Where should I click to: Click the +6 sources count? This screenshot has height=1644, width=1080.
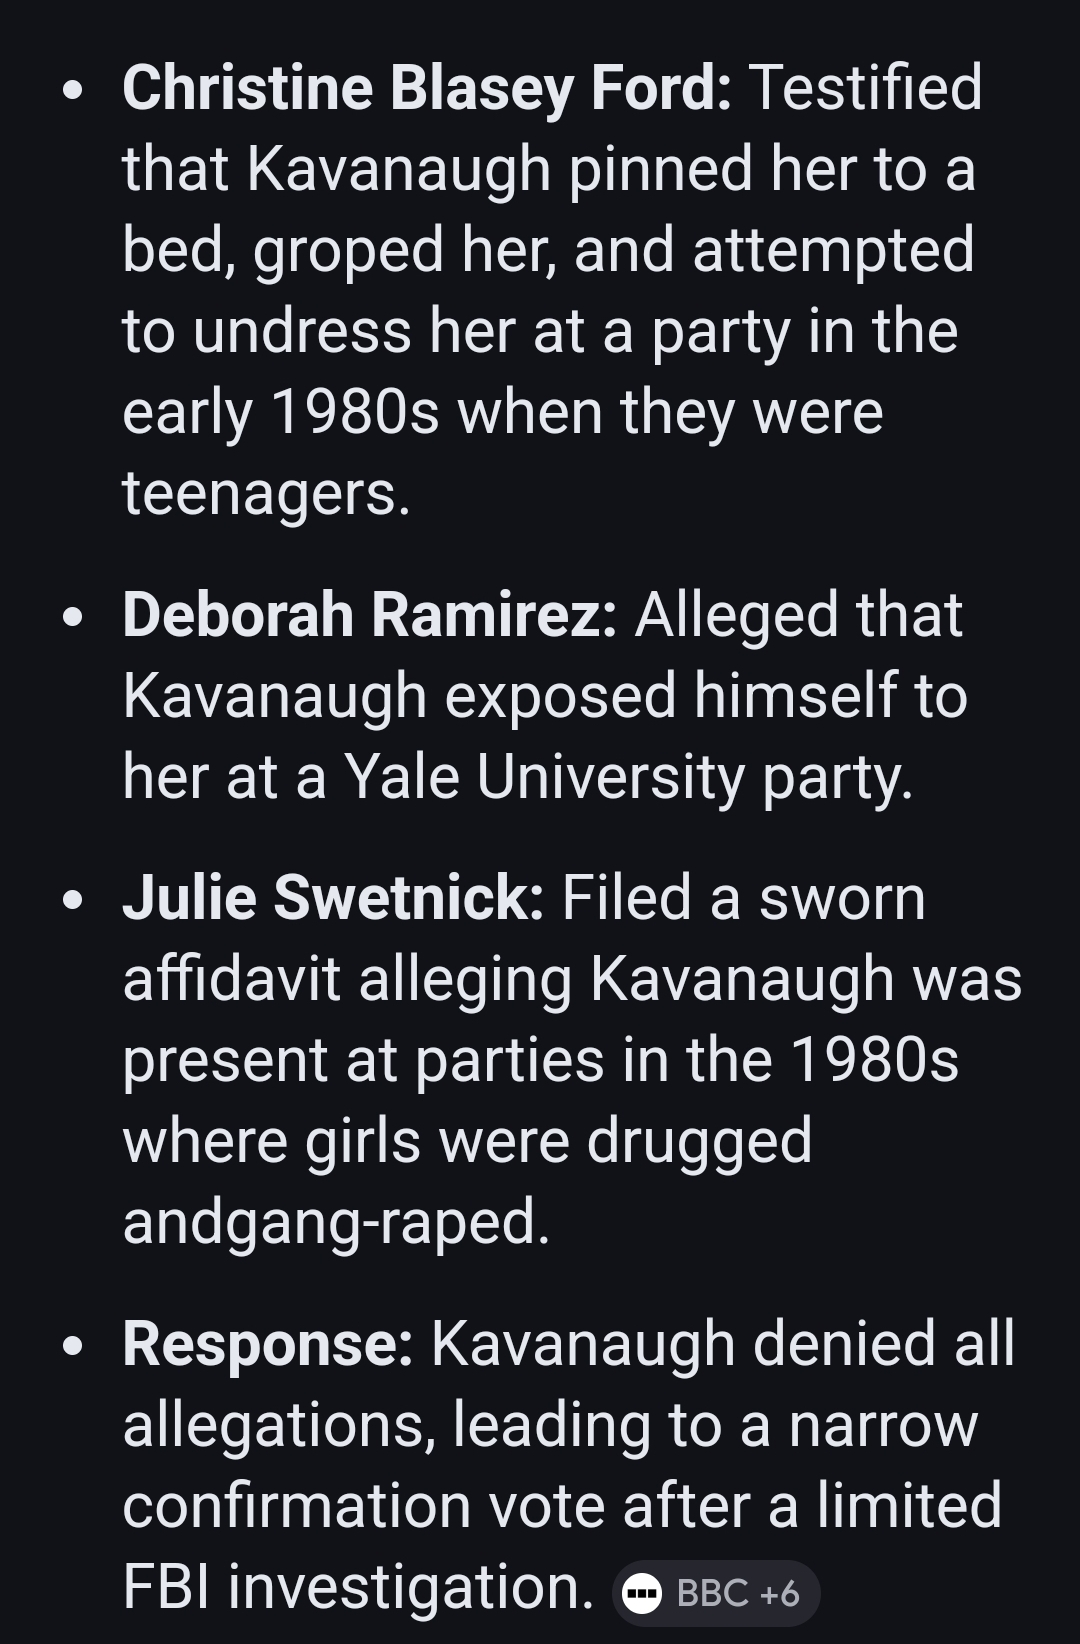click(x=780, y=1593)
